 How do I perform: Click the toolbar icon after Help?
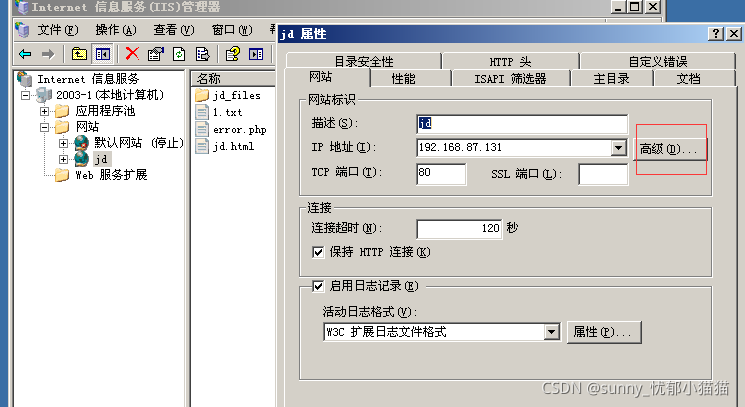point(256,54)
